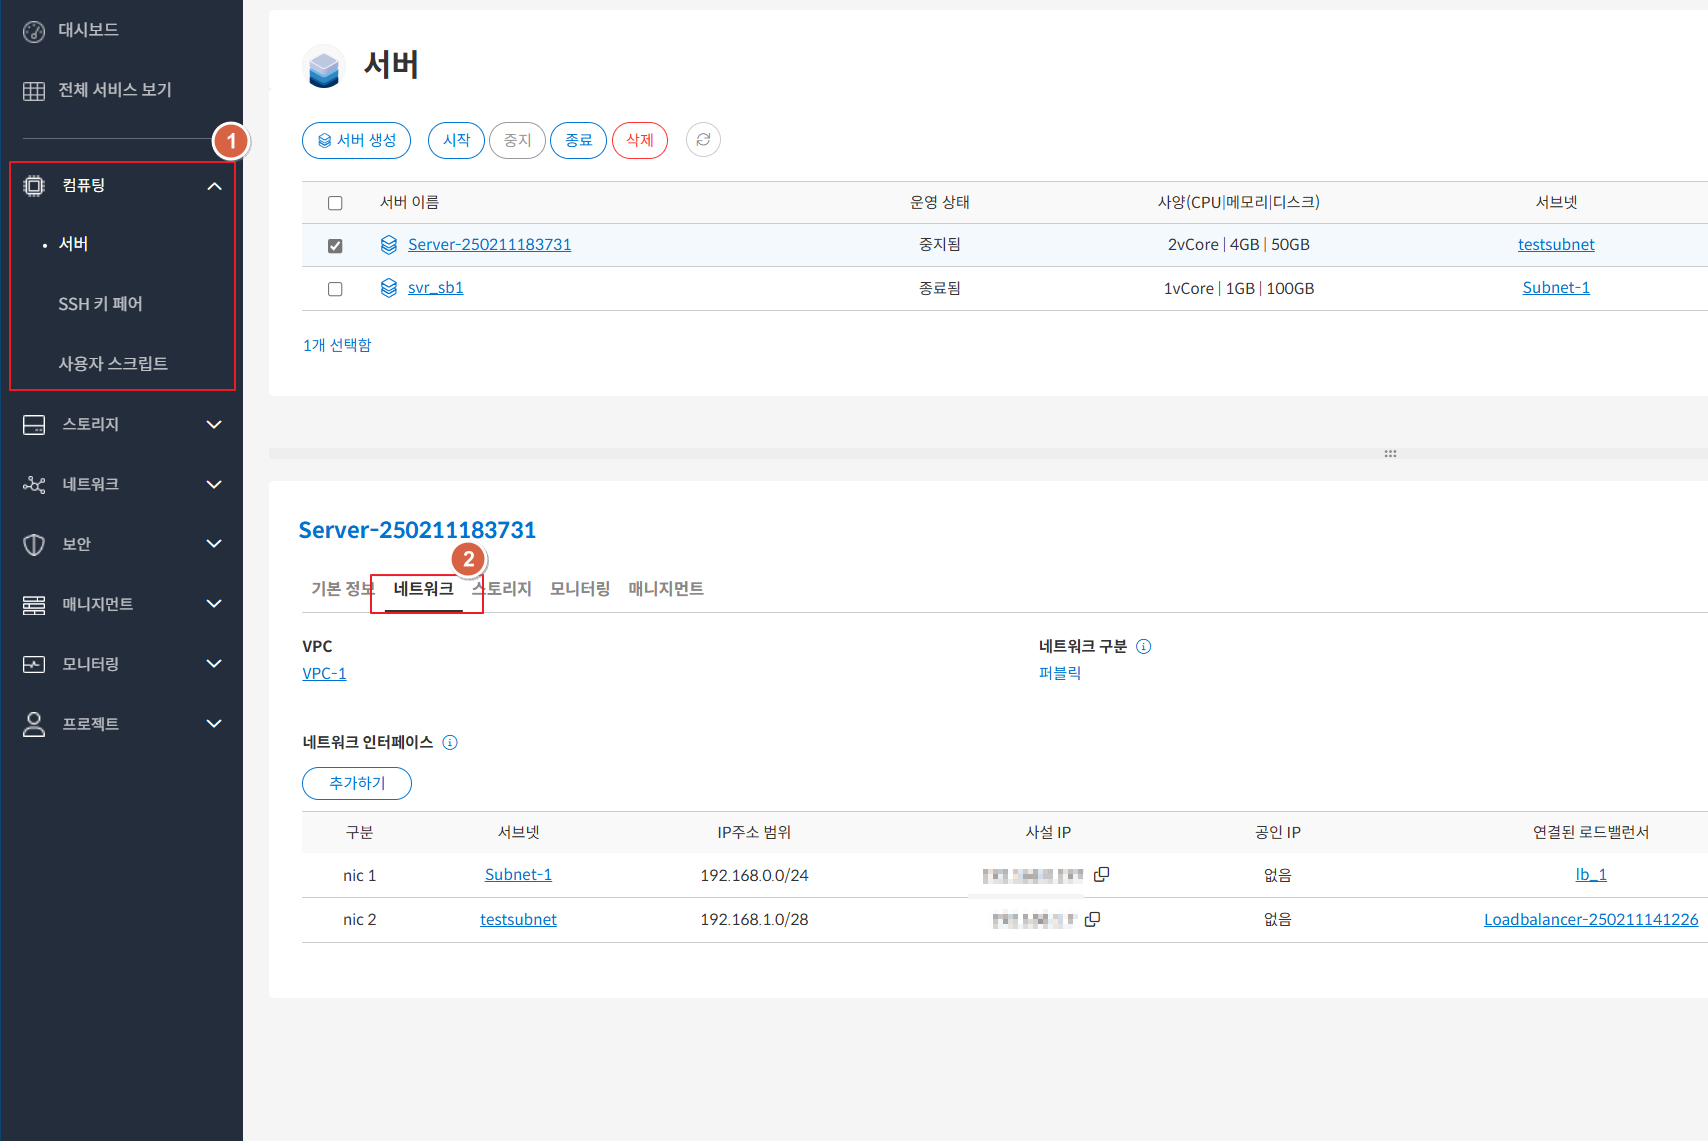The height and width of the screenshot is (1141, 1708).
Task: Collapse the 컴퓨팅 menu section
Action: pos(214,186)
